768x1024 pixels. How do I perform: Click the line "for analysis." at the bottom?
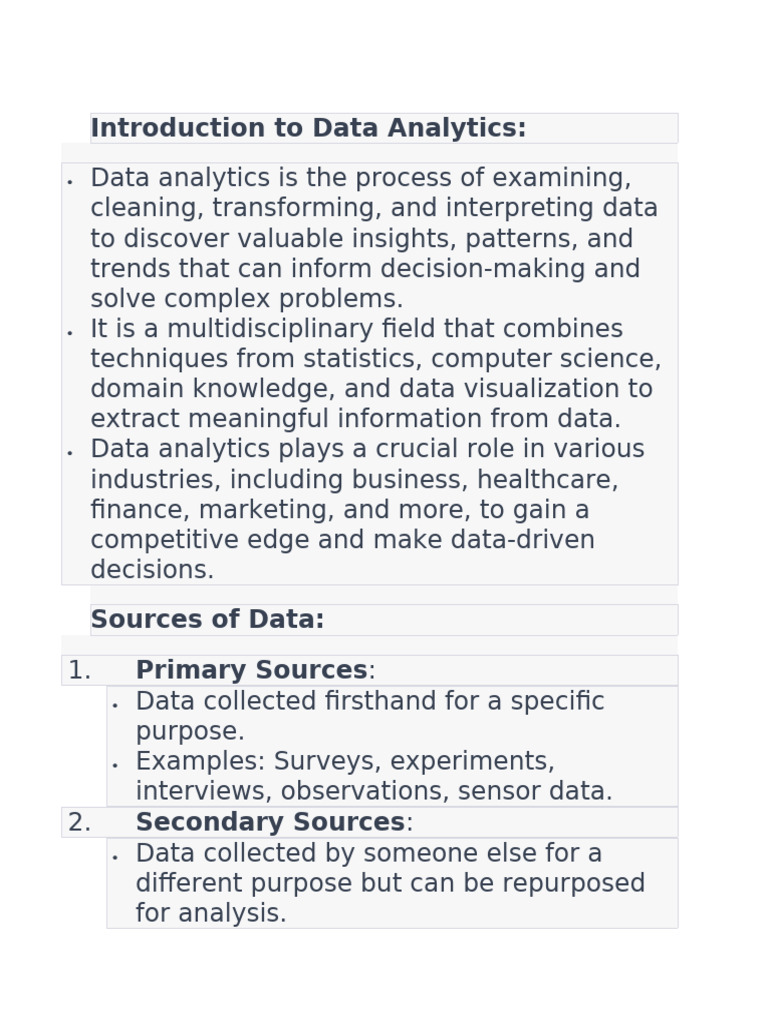211,914
